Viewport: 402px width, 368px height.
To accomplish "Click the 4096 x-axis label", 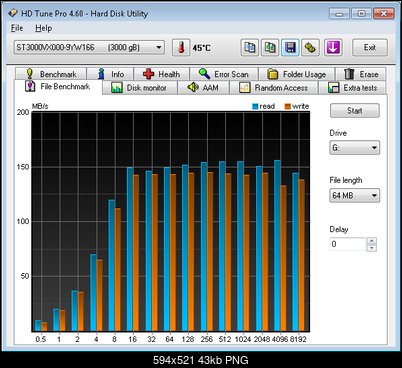I will point(280,339).
